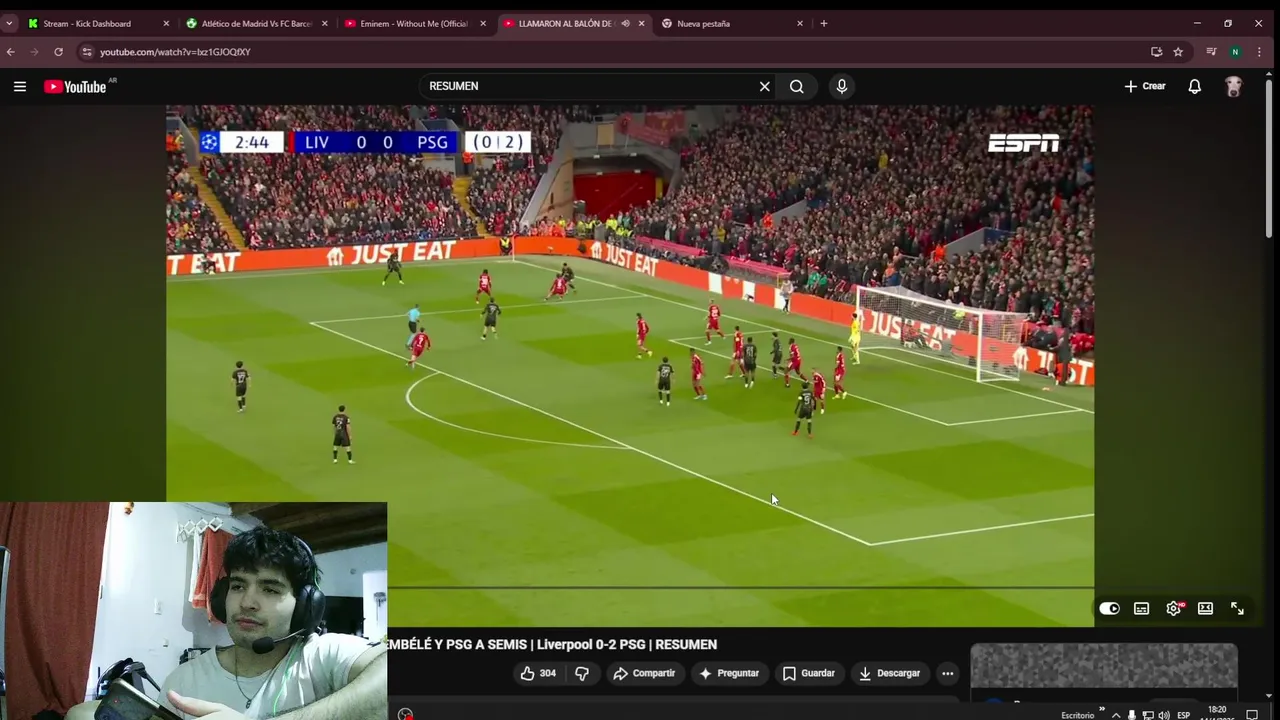
Task: Open the ESP language indicator
Action: coord(1184,715)
